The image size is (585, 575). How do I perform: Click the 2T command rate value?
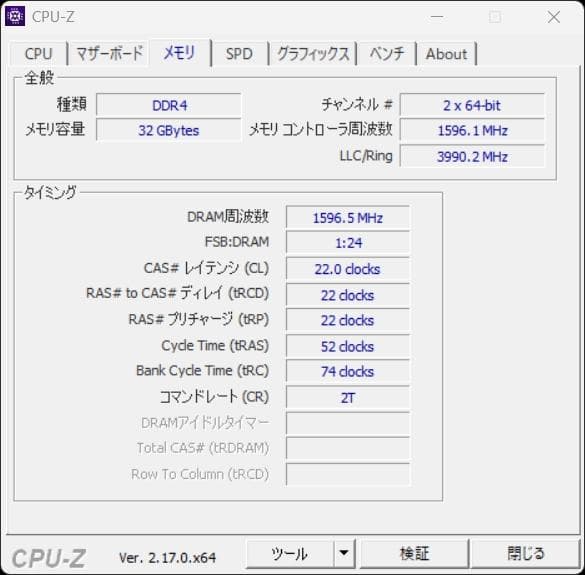(x=348, y=397)
